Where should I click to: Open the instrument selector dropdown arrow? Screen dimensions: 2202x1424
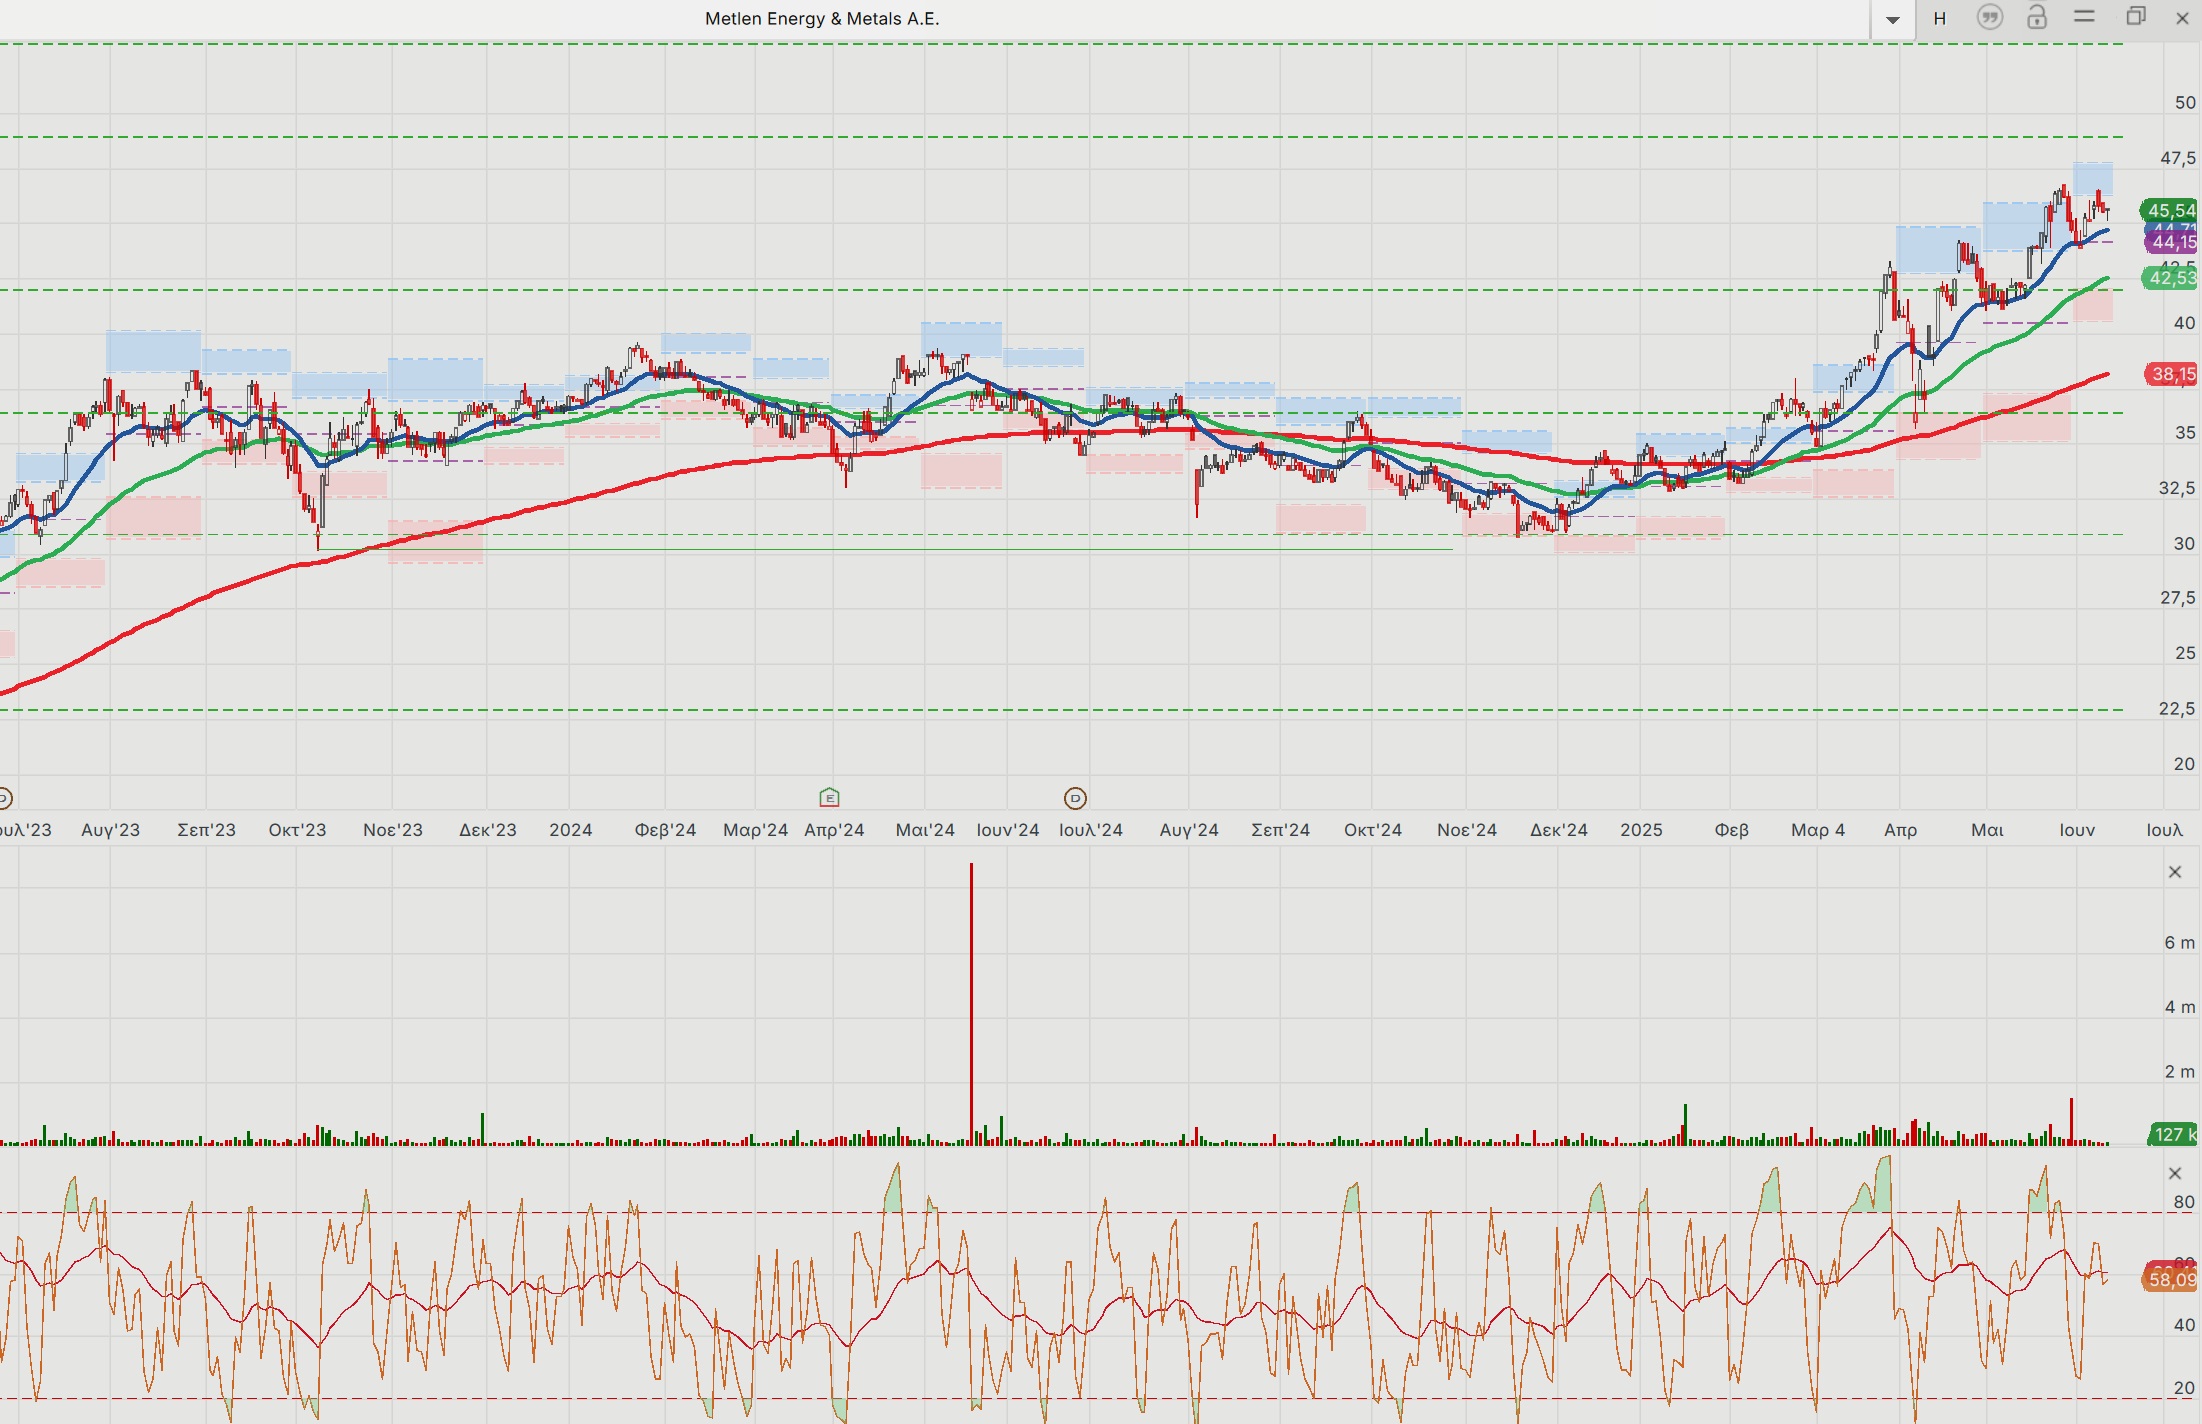point(1892,19)
